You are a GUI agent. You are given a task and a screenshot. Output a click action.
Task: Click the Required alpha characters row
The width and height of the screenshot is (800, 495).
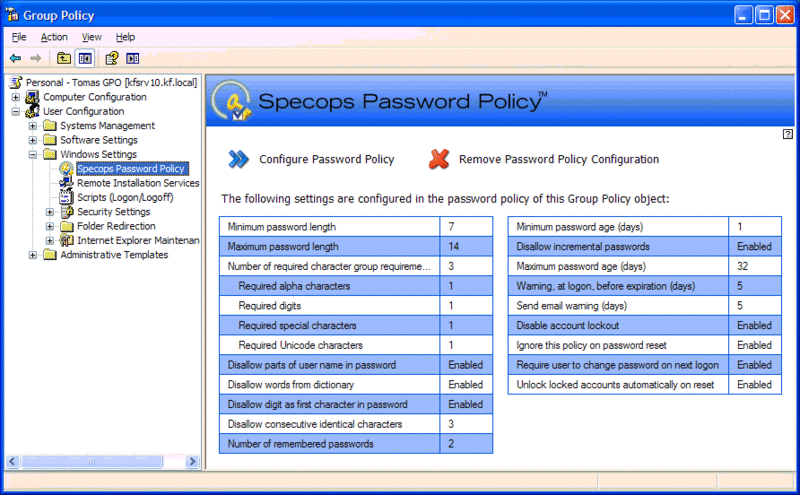(x=356, y=286)
